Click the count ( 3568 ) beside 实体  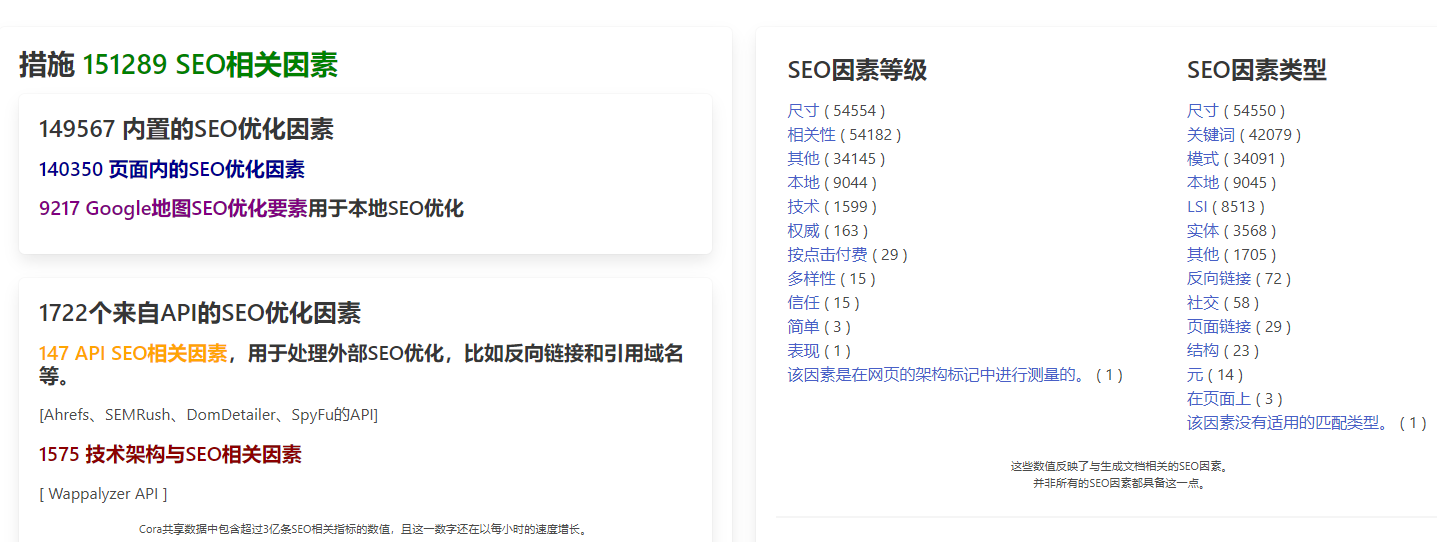point(1250,231)
